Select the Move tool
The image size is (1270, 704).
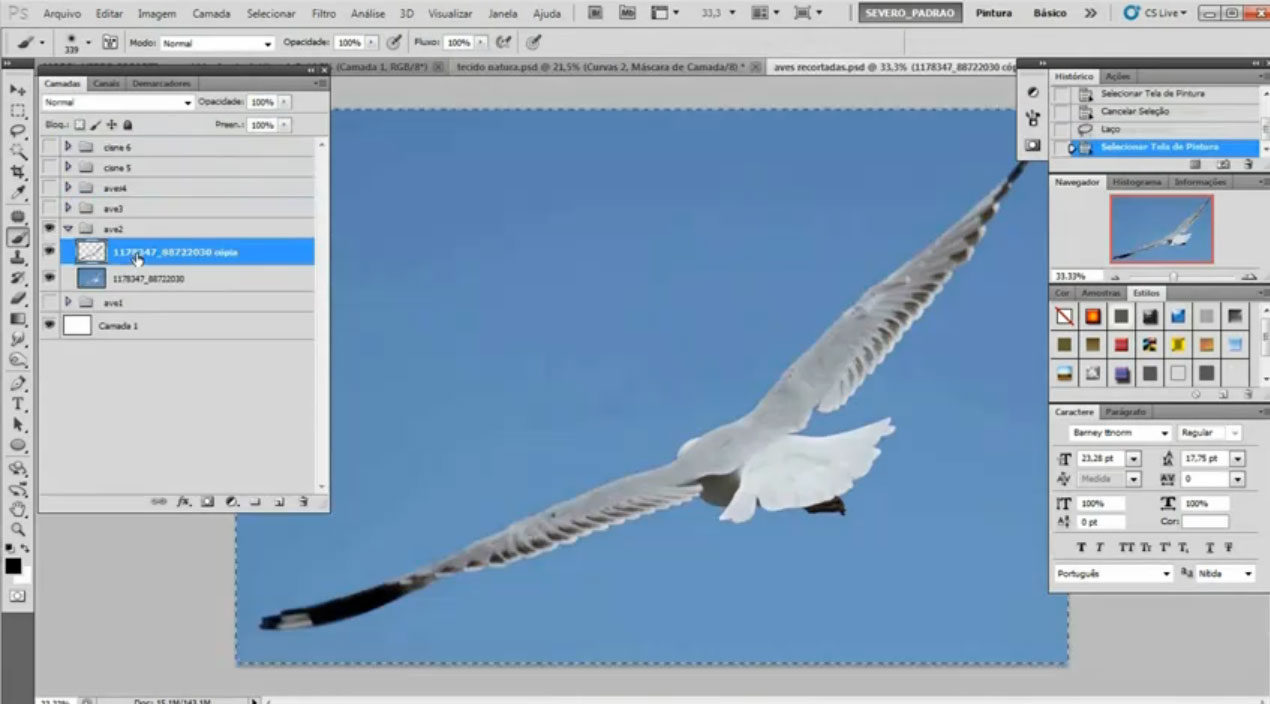(18, 90)
